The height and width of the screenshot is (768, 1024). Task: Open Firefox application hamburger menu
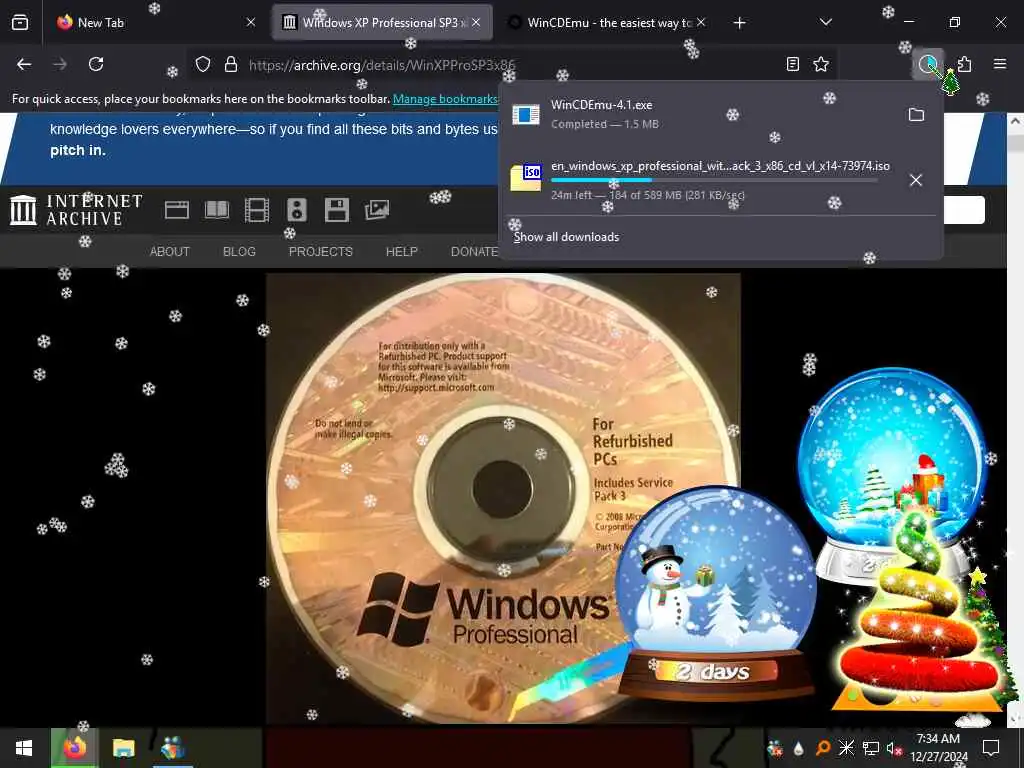click(x=1000, y=64)
